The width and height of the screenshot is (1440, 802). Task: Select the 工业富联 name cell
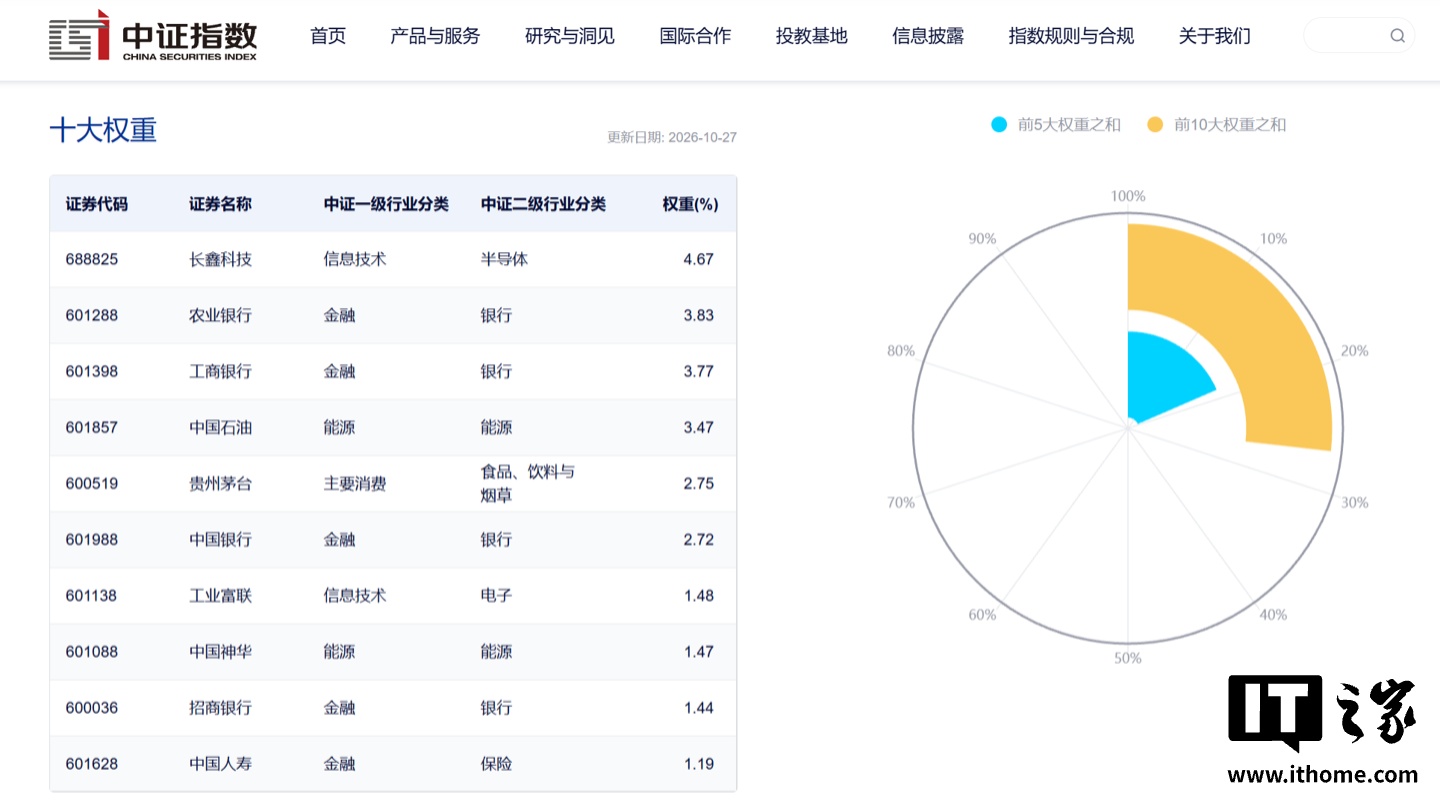click(x=220, y=595)
